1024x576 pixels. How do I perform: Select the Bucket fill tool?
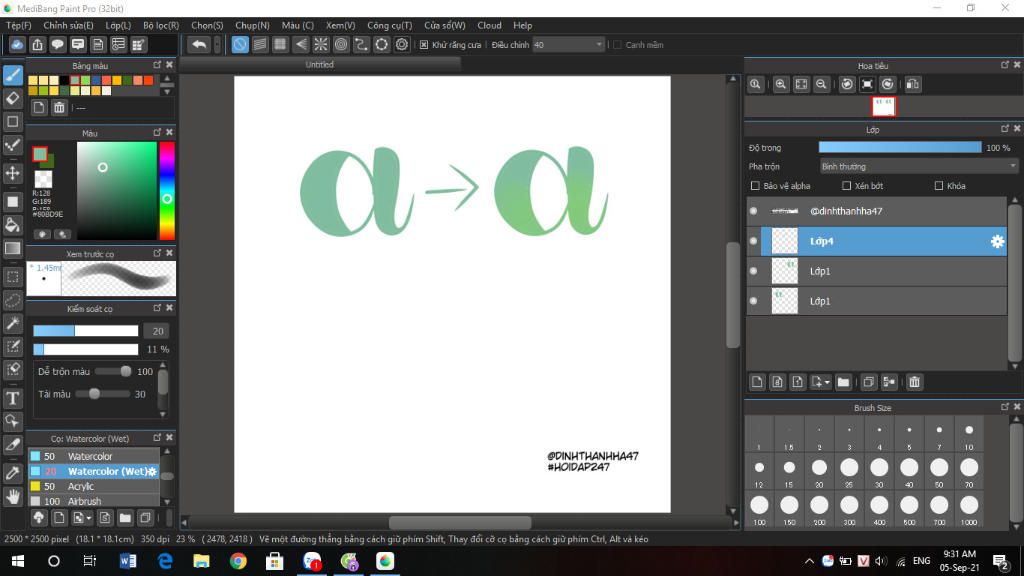[x=13, y=225]
